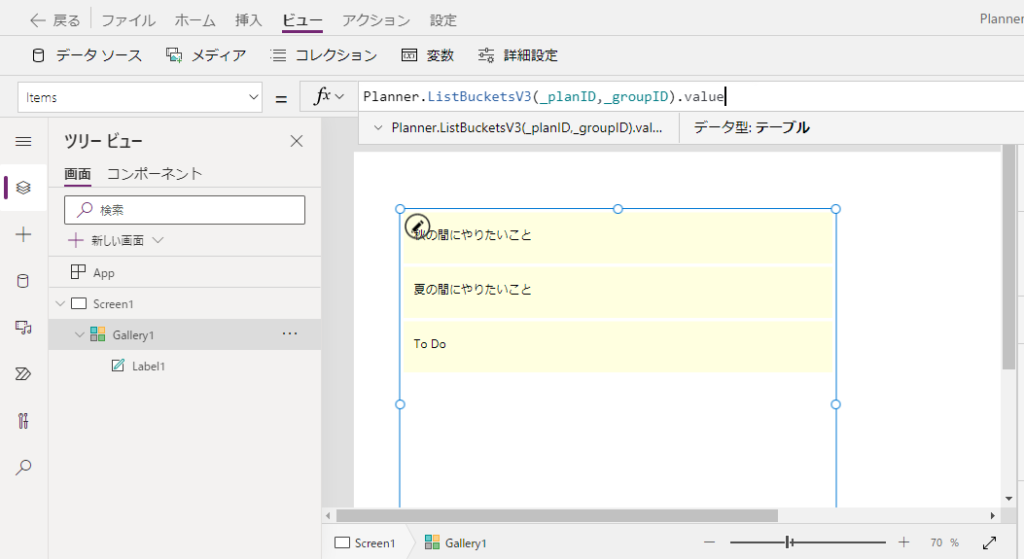The width and height of the screenshot is (1024, 559).
Task: Open 詳細設定 panel
Action: click(x=518, y=56)
